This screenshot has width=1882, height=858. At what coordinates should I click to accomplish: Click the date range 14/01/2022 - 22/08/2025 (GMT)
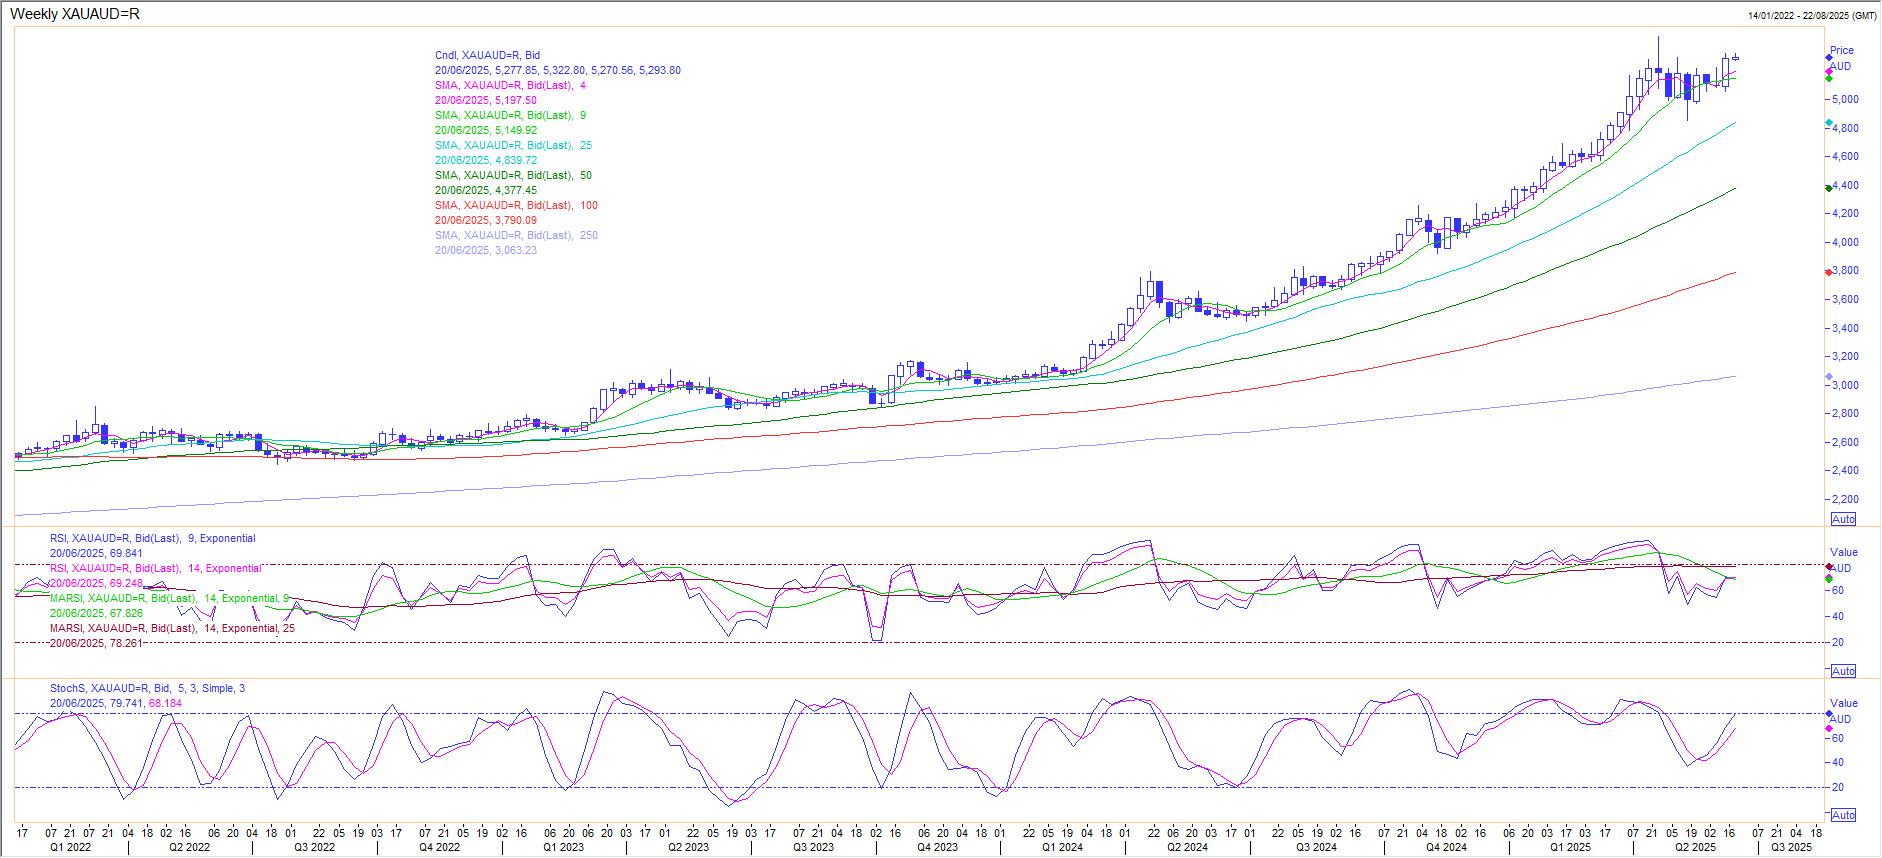1812,16
